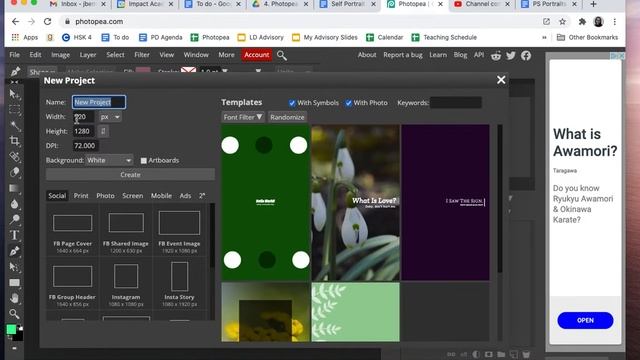The image size is (640, 360).
Task: Open the px units dropdown
Action: coord(110,117)
